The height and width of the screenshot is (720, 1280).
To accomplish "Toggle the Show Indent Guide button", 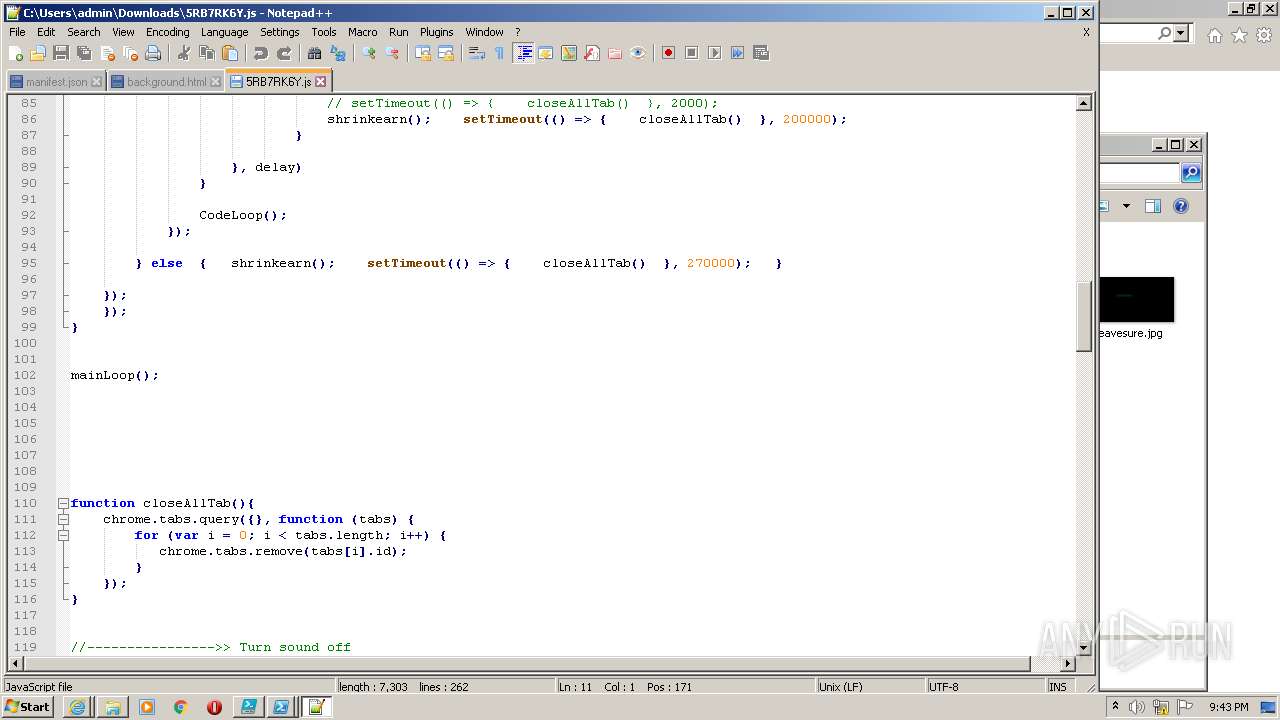I will tap(523, 53).
